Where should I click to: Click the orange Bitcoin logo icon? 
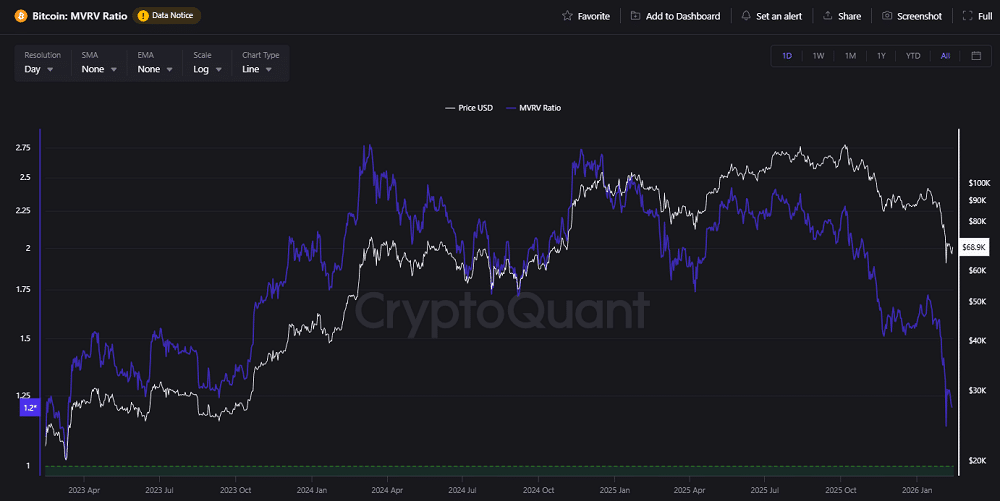[x=21, y=16]
